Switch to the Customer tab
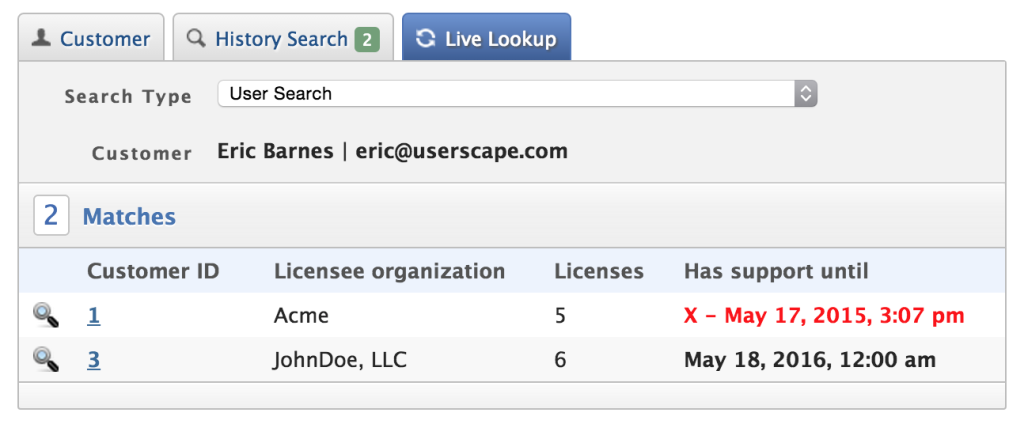The image size is (1024, 424). point(104,40)
